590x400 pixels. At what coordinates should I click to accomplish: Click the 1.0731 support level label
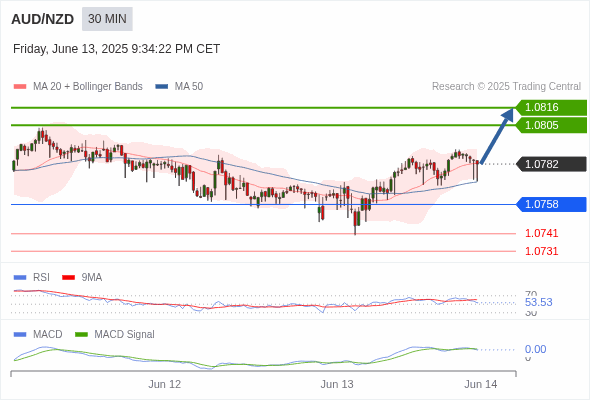point(541,251)
